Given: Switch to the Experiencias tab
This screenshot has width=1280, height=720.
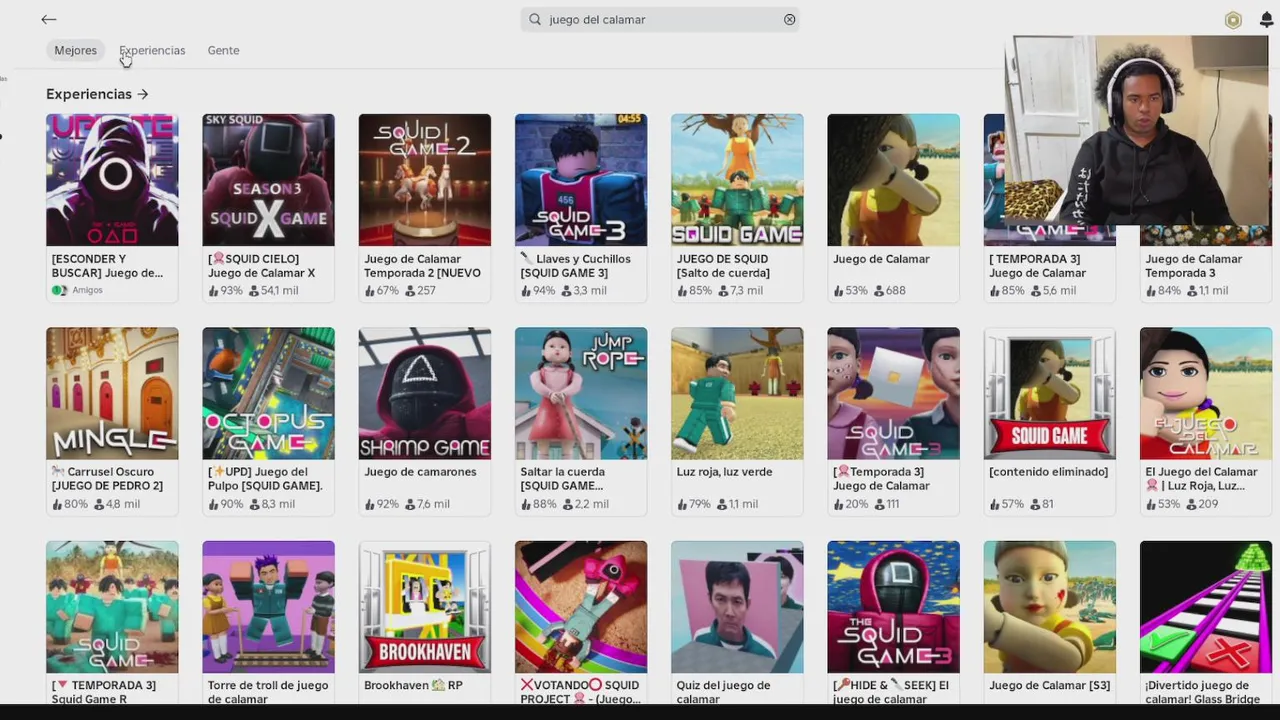Looking at the screenshot, I should point(152,50).
